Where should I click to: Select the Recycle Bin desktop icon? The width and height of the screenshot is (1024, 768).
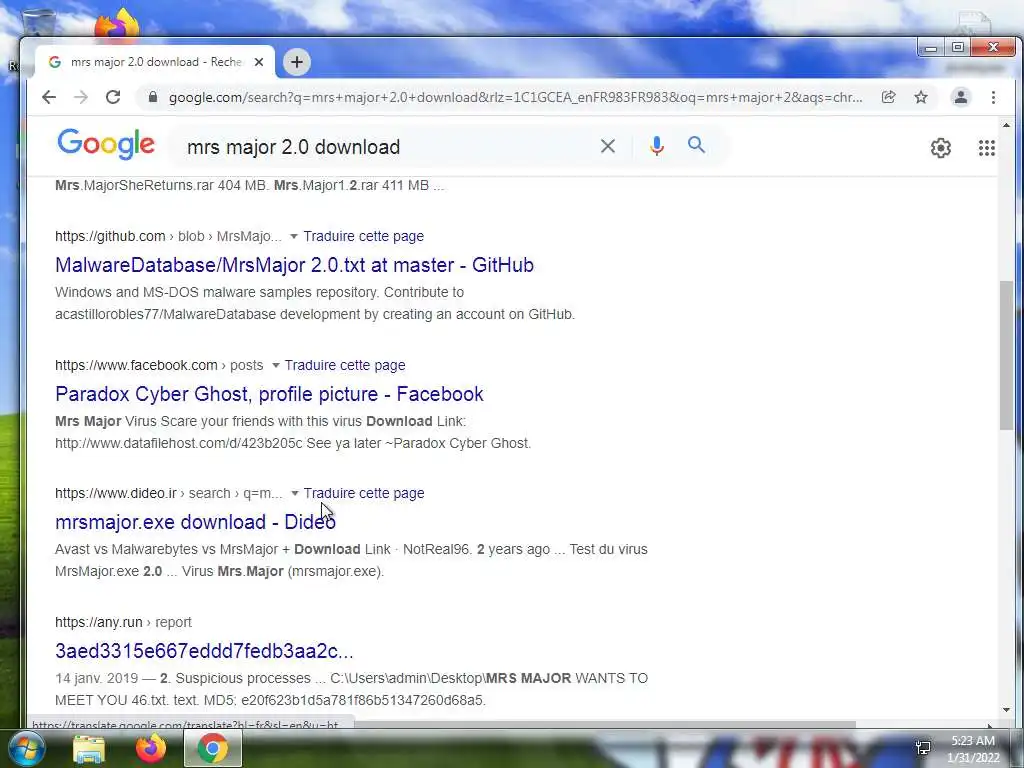[38, 23]
